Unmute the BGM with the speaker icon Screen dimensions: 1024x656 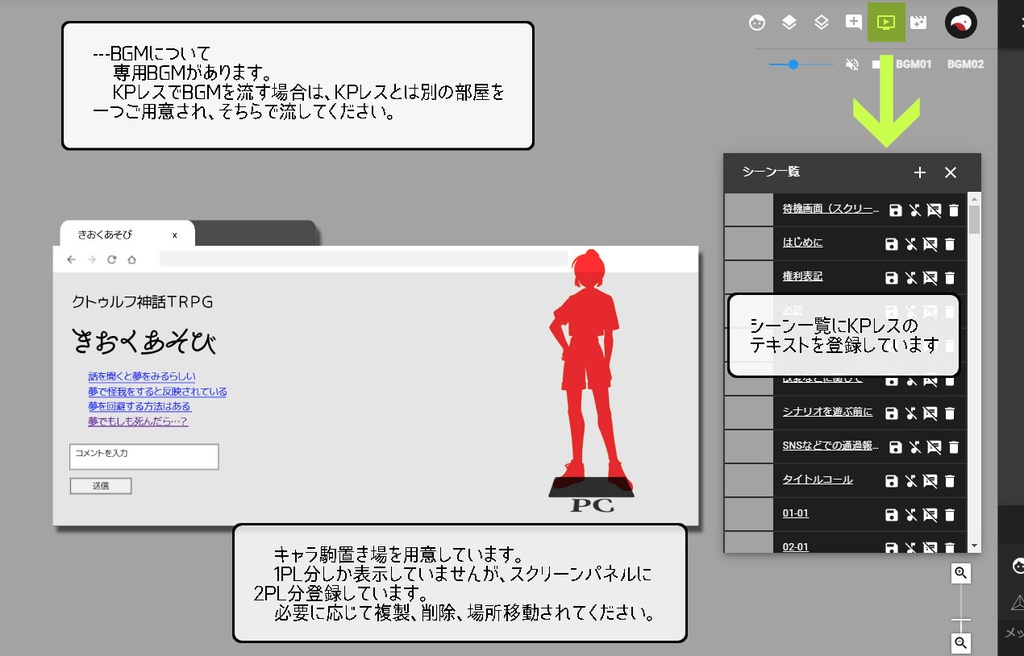pyautogui.click(x=852, y=64)
